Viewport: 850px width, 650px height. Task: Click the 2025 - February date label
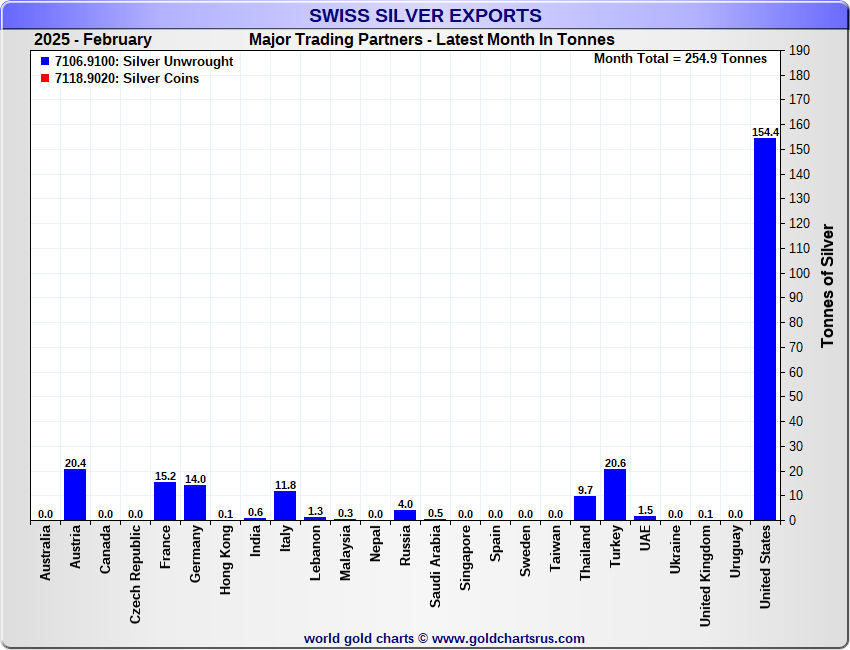[x=93, y=40]
